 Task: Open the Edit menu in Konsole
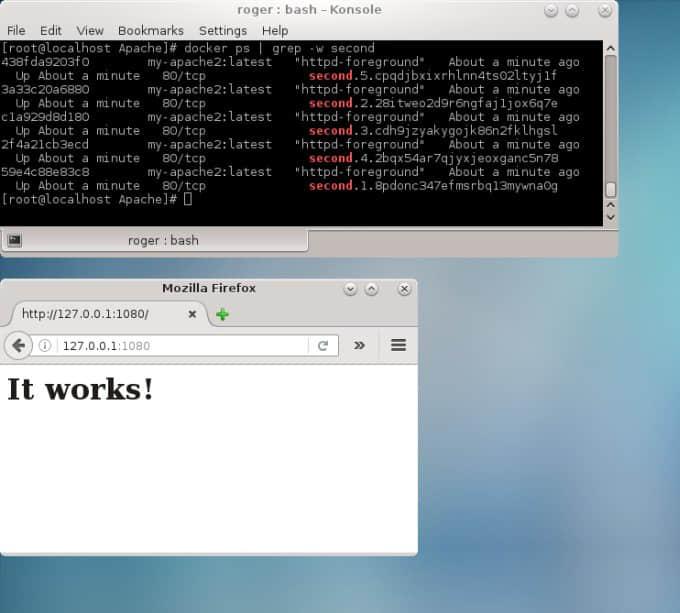[x=51, y=31]
